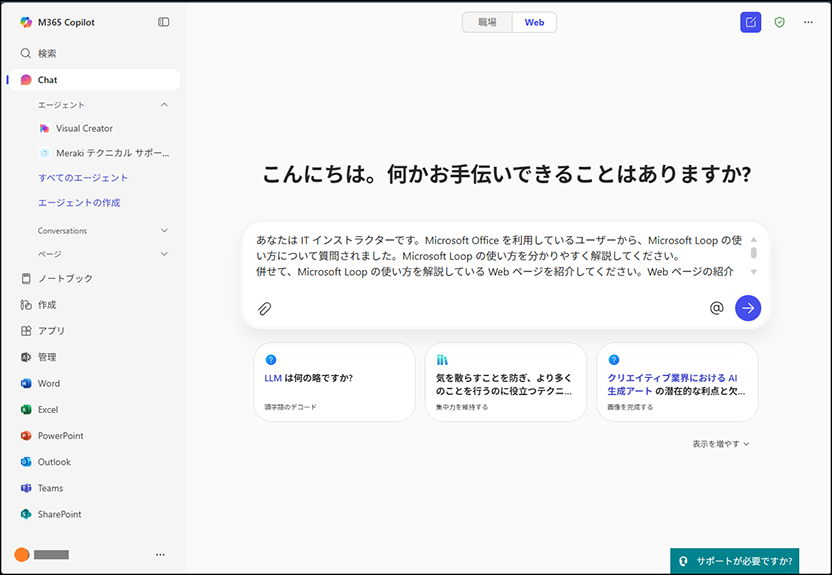Viewport: 832px width, 575px height.
Task: Click the 検索 magnifier icon
Action: click(x=25, y=53)
